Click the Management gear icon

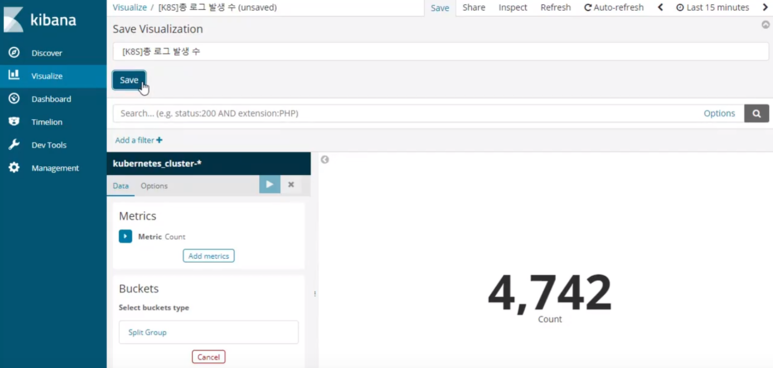[14, 168]
